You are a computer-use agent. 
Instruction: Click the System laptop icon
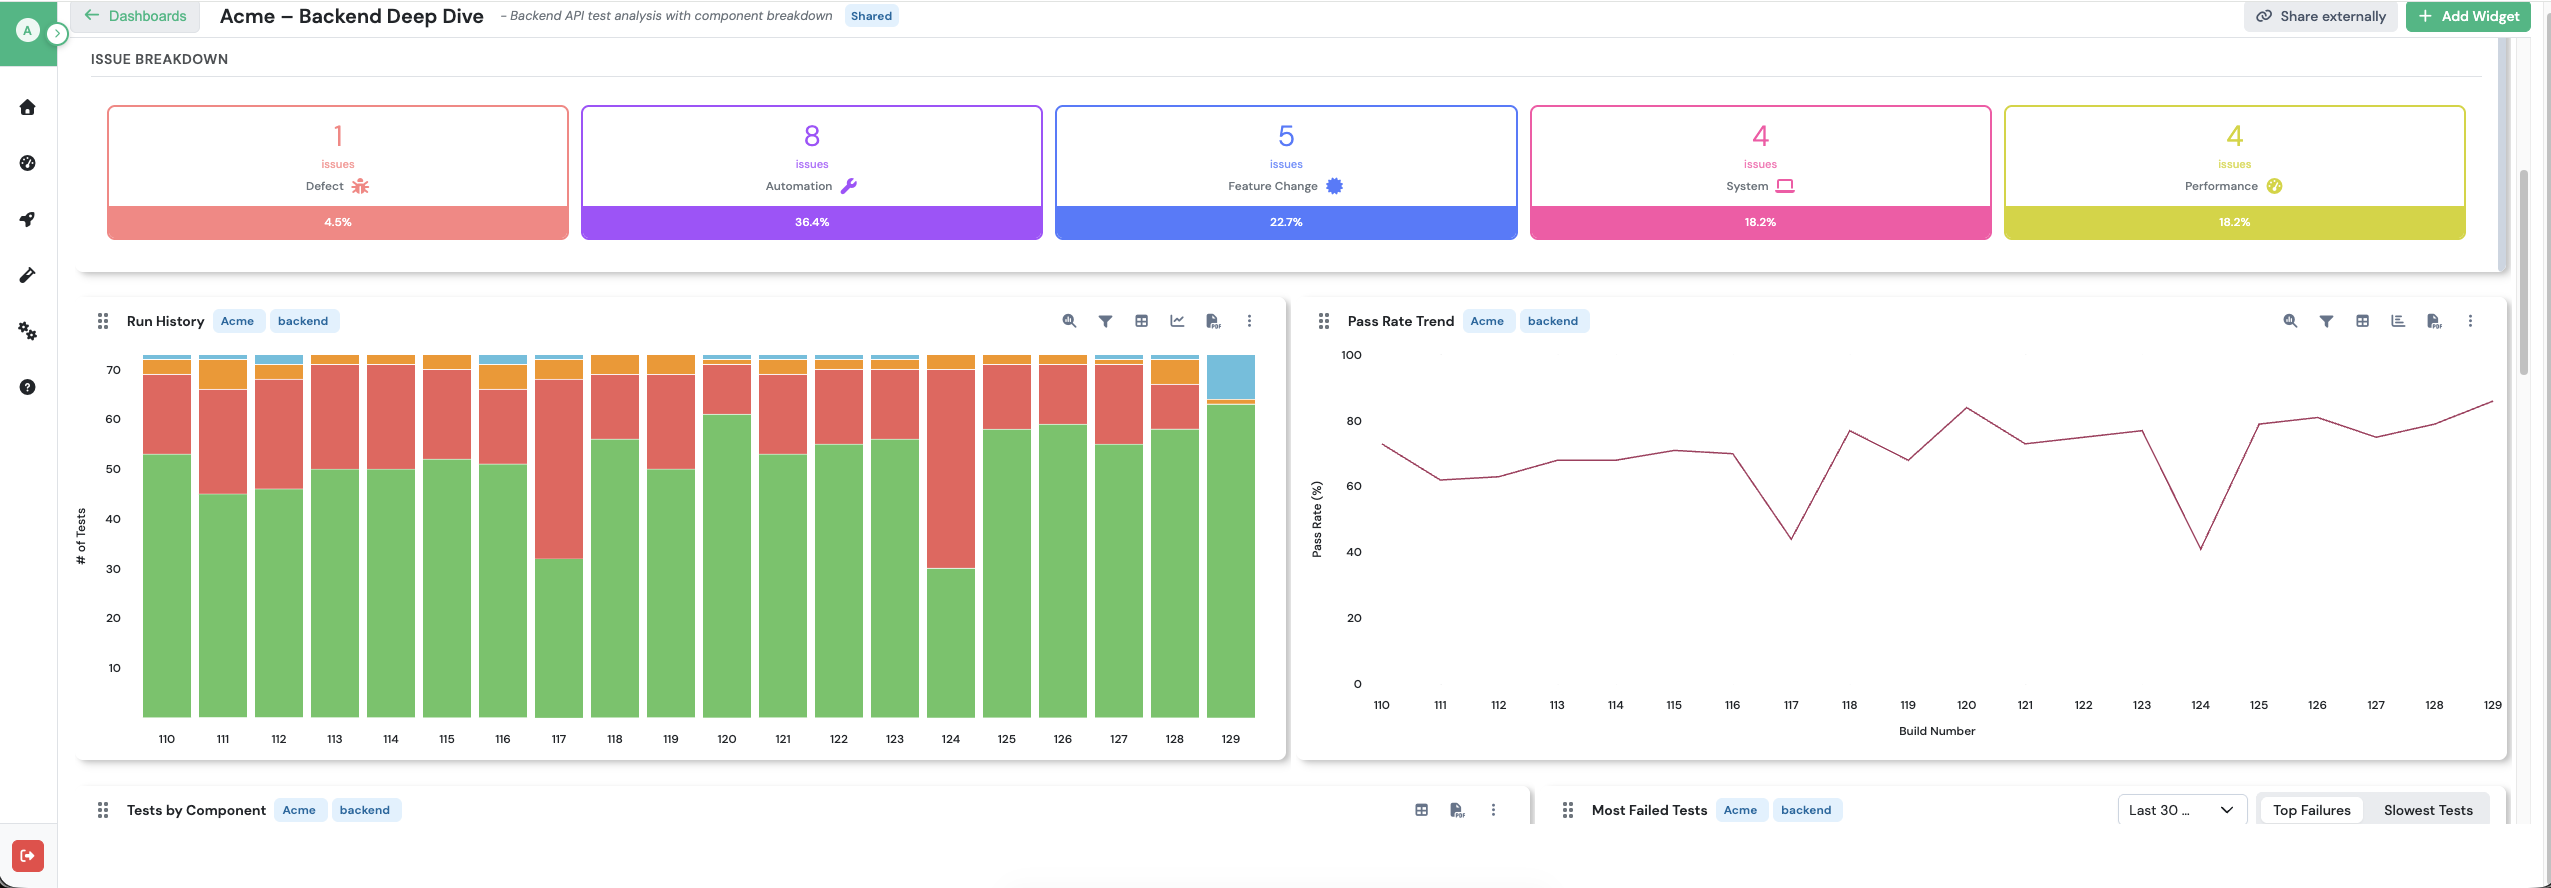point(1785,186)
